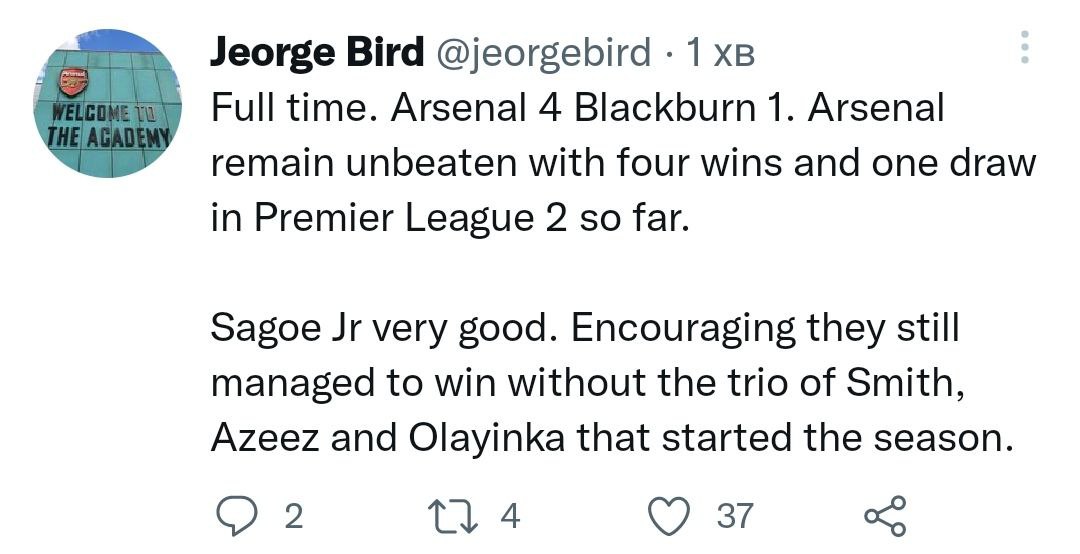The image size is (1080, 554).
Task: Click the Arsenal crest inside the avatar
Action: (x=73, y=82)
